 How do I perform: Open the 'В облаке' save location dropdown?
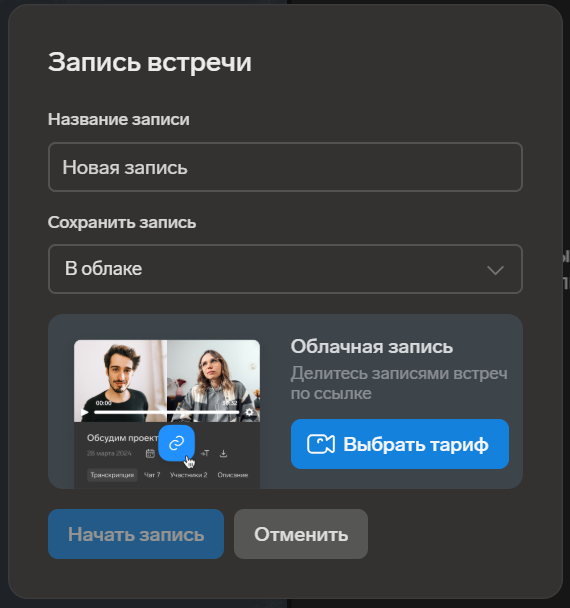pyautogui.click(x=285, y=269)
